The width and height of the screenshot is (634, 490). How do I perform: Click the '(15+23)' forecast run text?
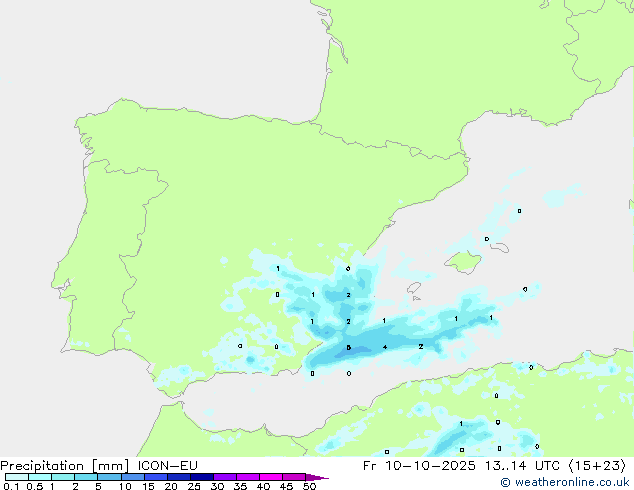coord(597,466)
